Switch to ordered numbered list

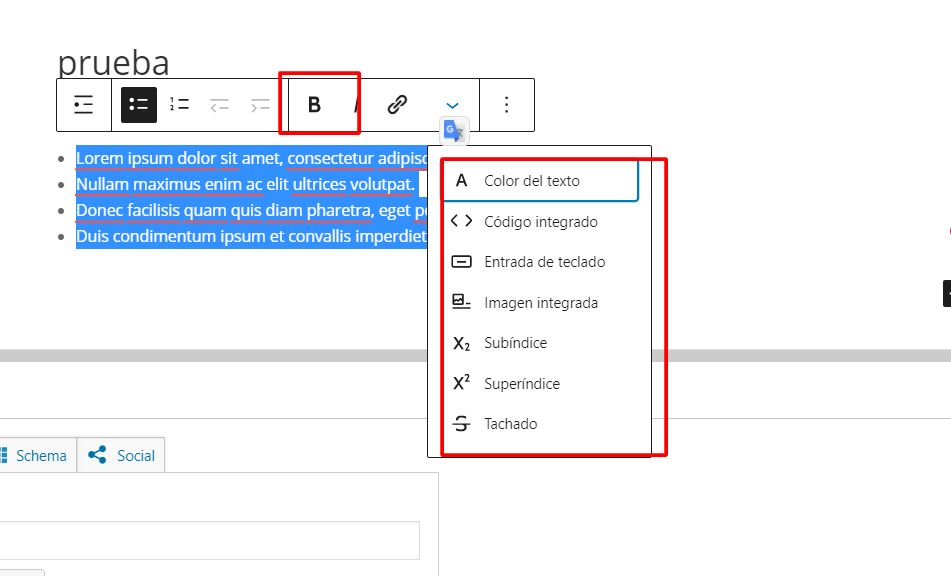click(x=179, y=105)
